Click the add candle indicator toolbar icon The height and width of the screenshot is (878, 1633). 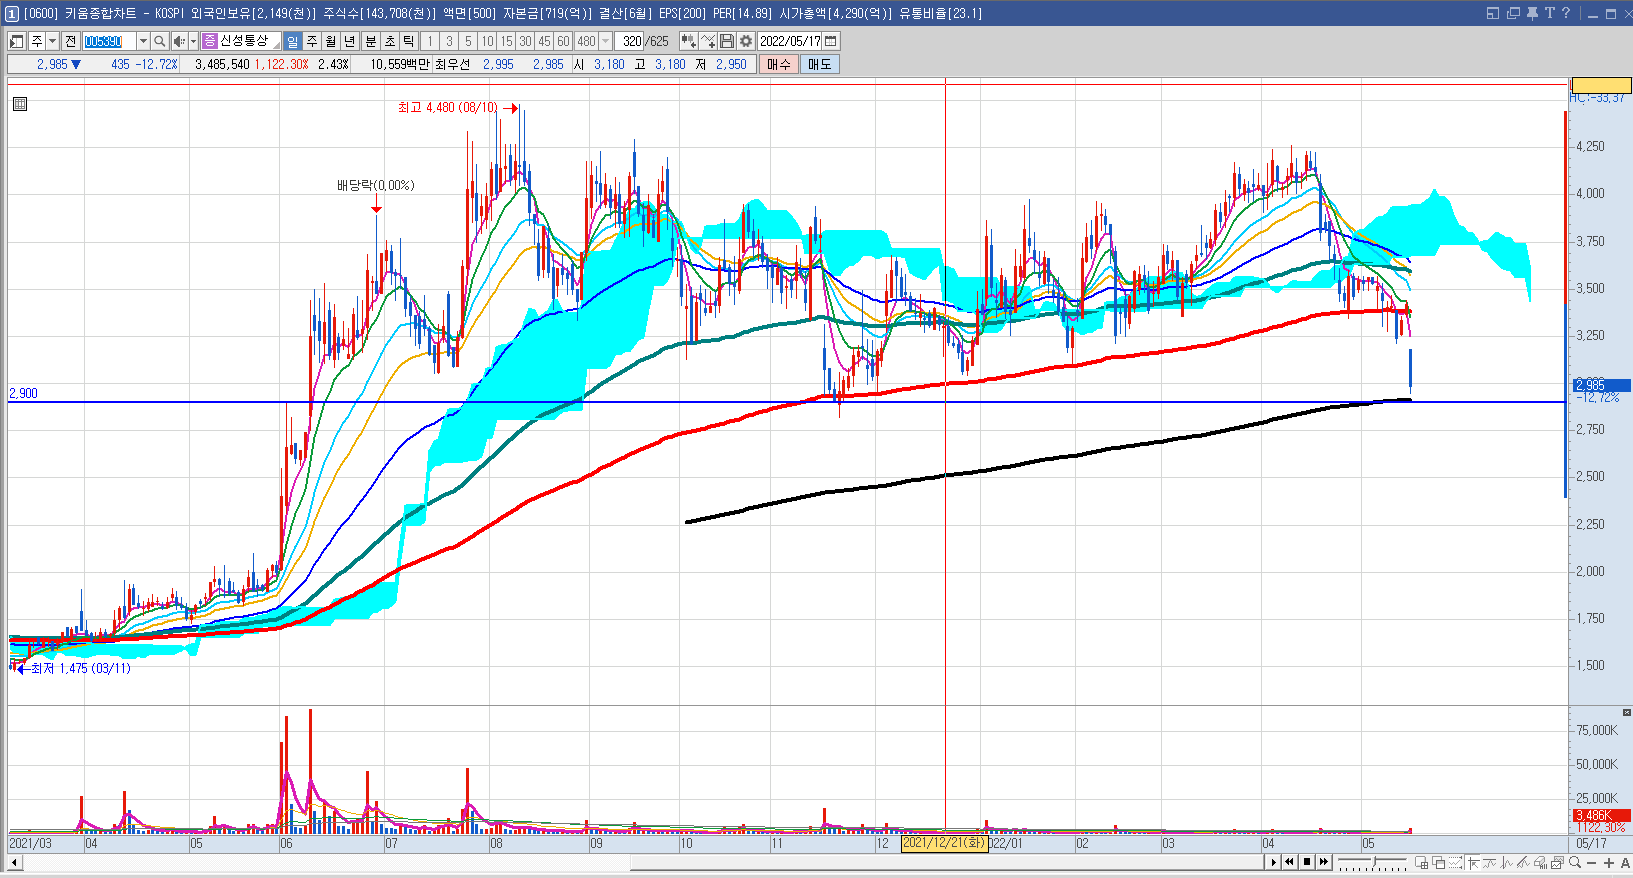coord(688,41)
